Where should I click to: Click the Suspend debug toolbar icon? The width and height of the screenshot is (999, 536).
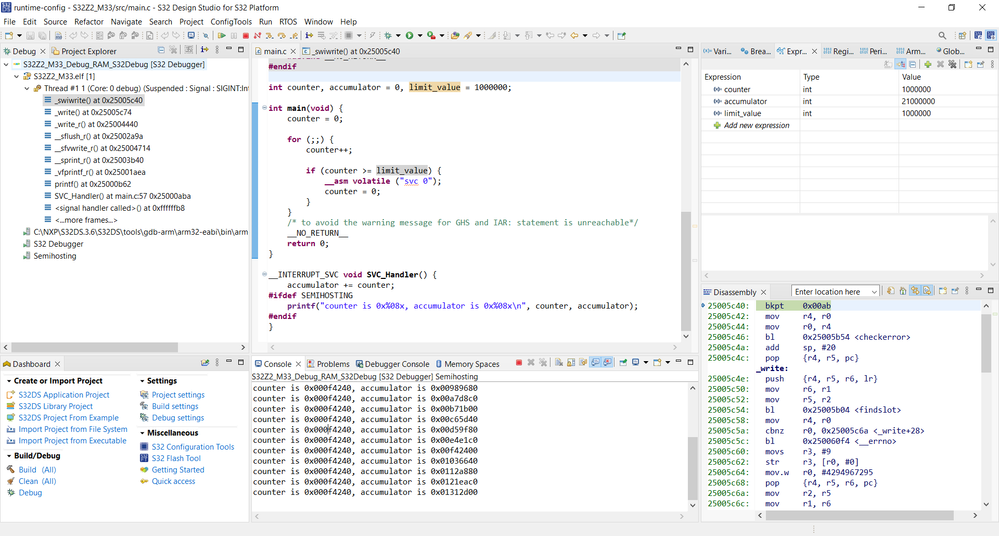coord(233,36)
